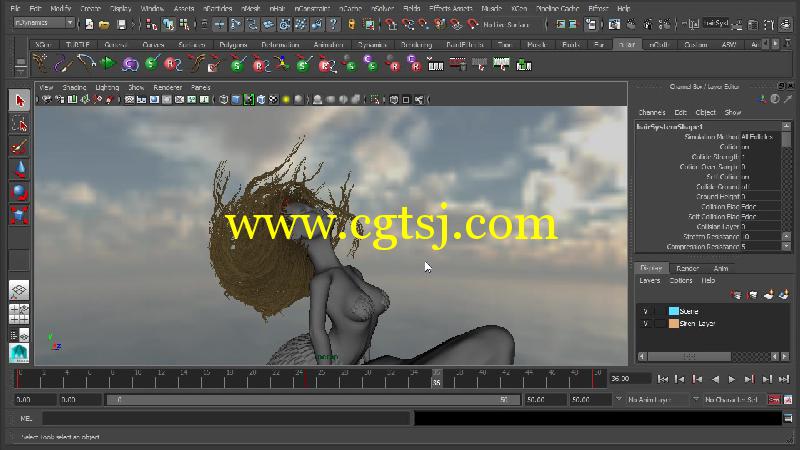
Task: Toggle visibility V of Scene layer
Action: coord(645,311)
